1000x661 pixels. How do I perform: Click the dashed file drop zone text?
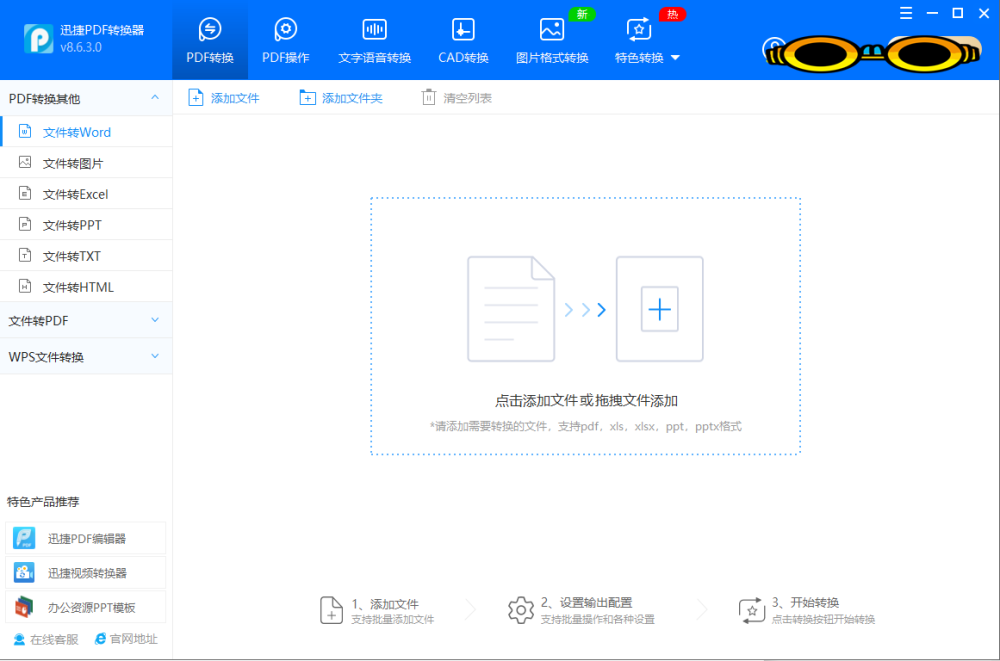point(585,401)
